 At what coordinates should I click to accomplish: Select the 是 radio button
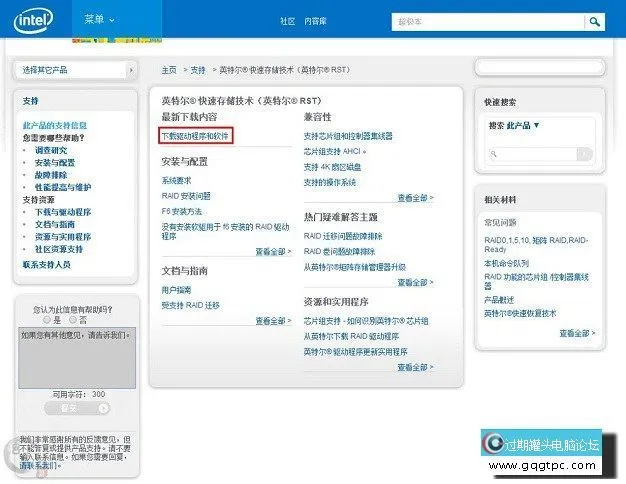coord(46,320)
